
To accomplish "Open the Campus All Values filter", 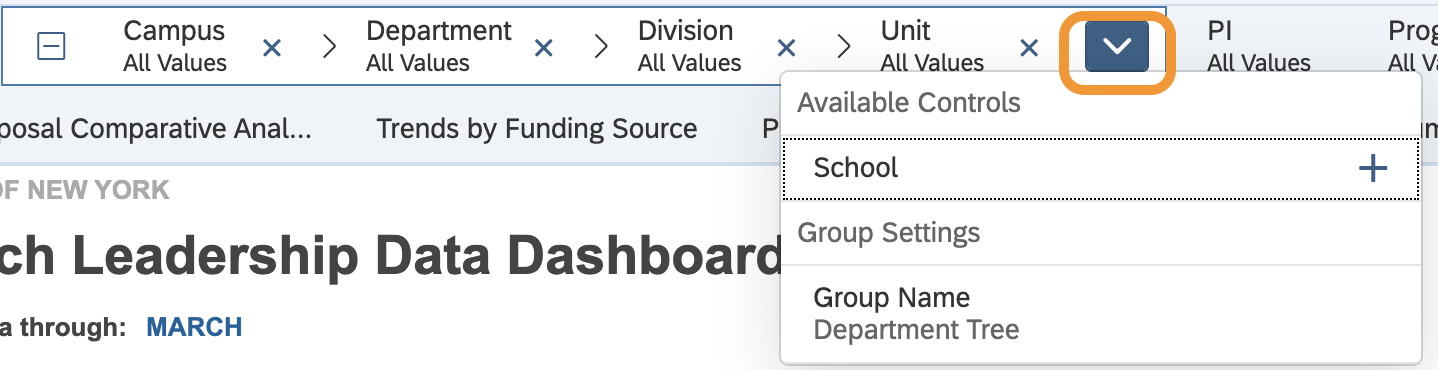I will (x=175, y=47).
